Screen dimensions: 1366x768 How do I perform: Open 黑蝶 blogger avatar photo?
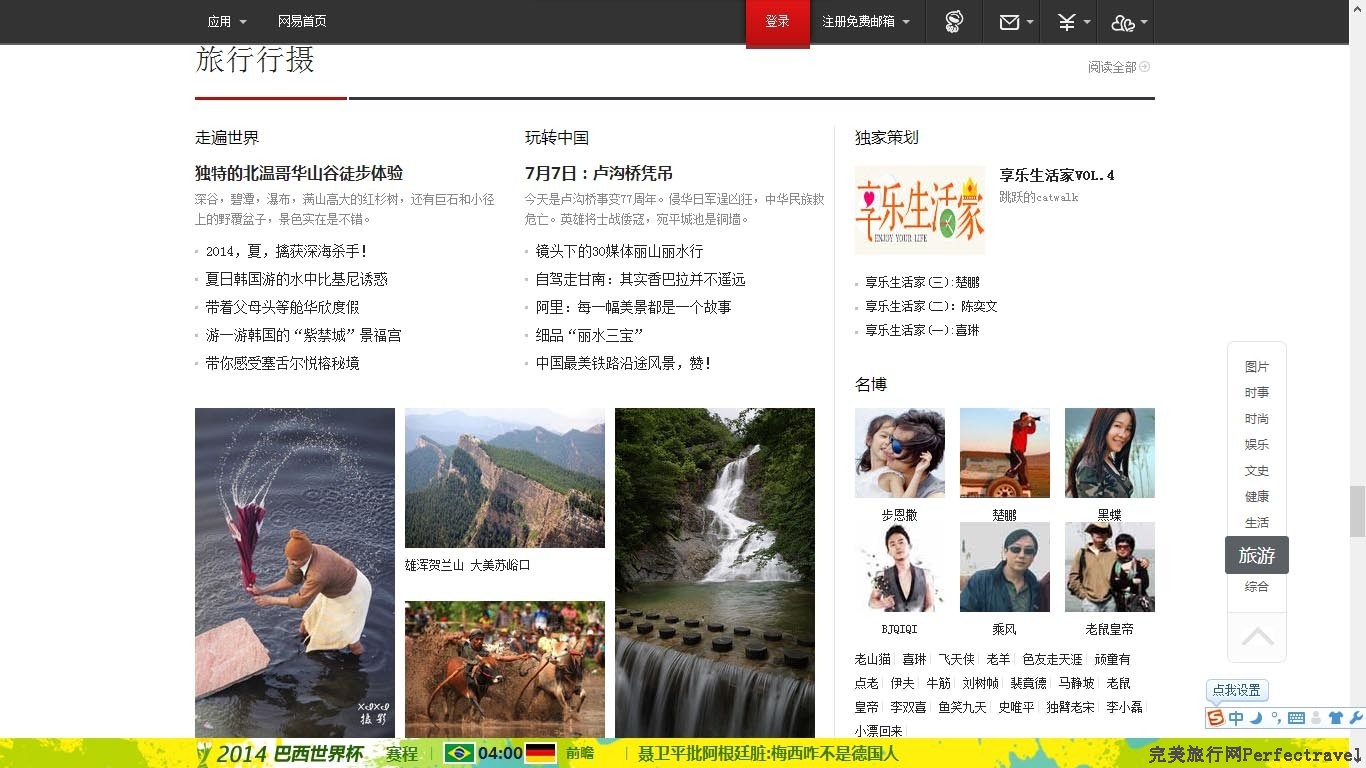point(1110,453)
